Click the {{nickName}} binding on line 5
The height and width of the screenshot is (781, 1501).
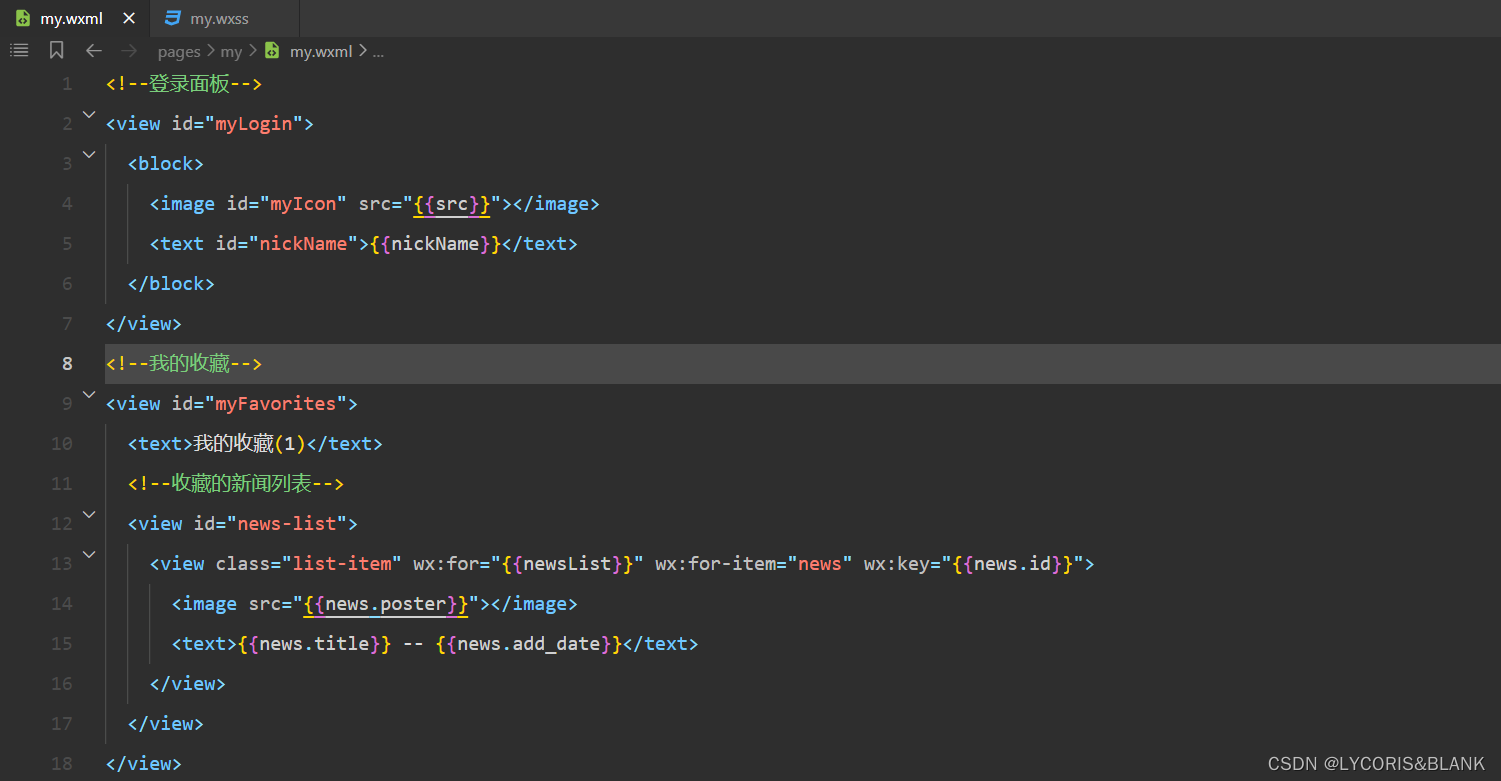click(435, 244)
